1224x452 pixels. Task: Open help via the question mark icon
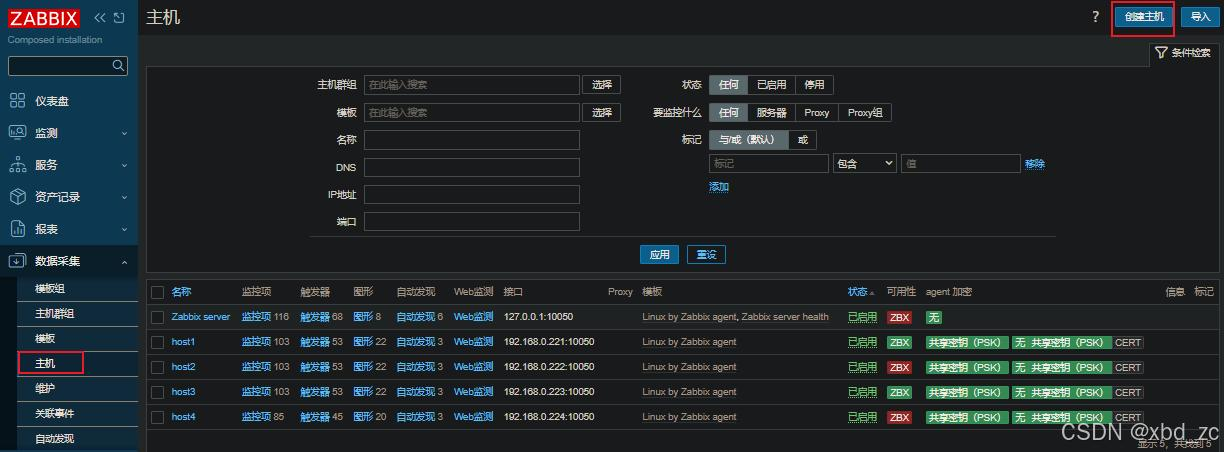[1095, 17]
